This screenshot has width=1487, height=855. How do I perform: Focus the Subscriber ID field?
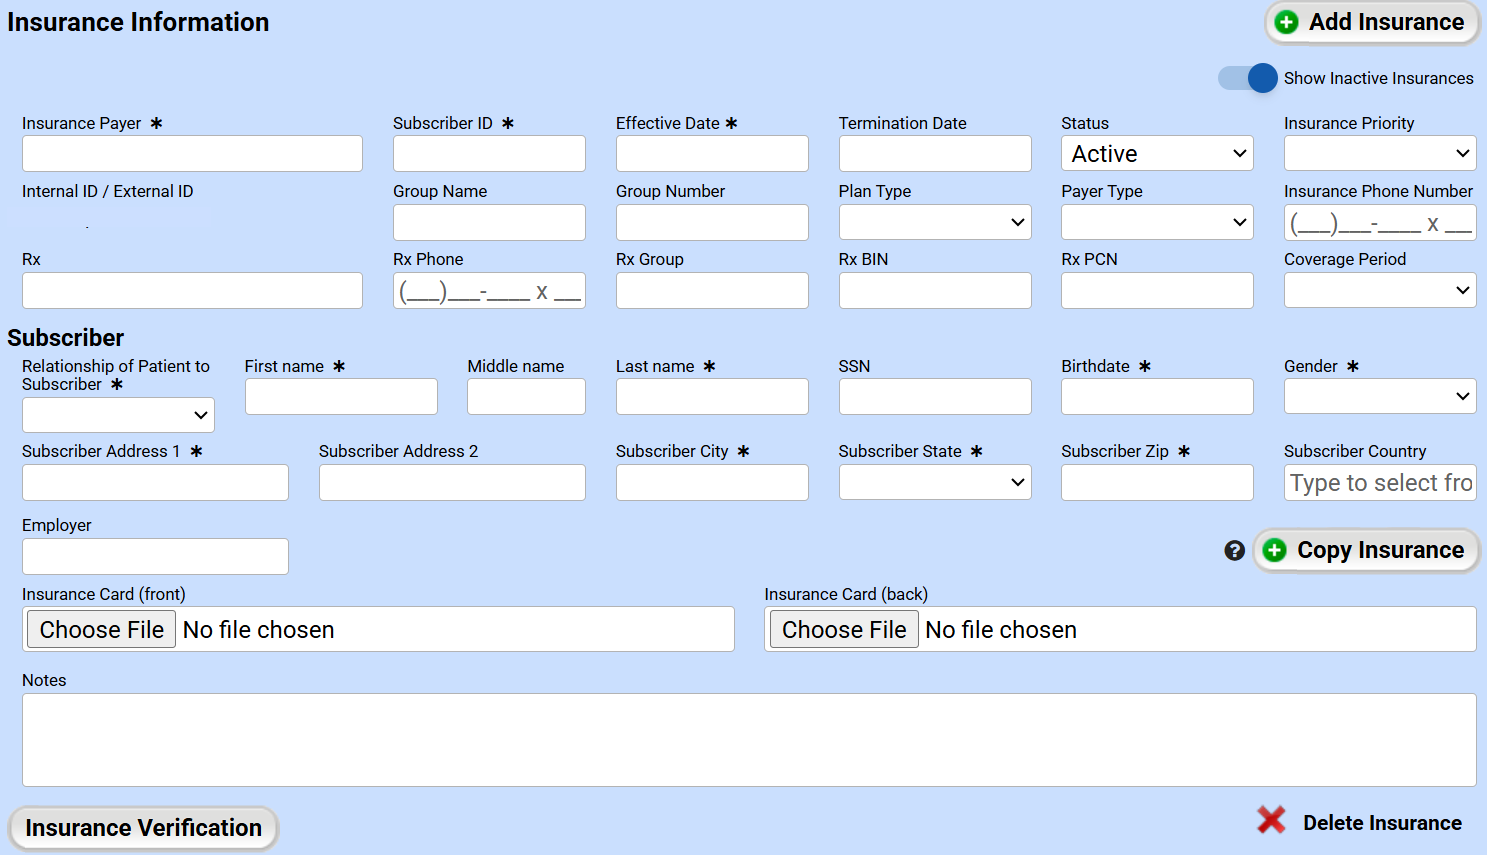[x=489, y=154]
